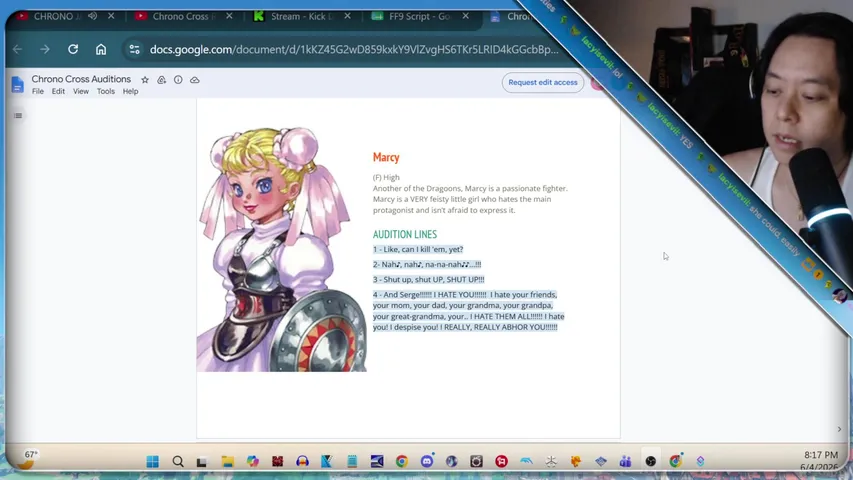Open File Explorer from the taskbar
Image resolution: width=853 pixels, height=480 pixels.
(x=227, y=461)
